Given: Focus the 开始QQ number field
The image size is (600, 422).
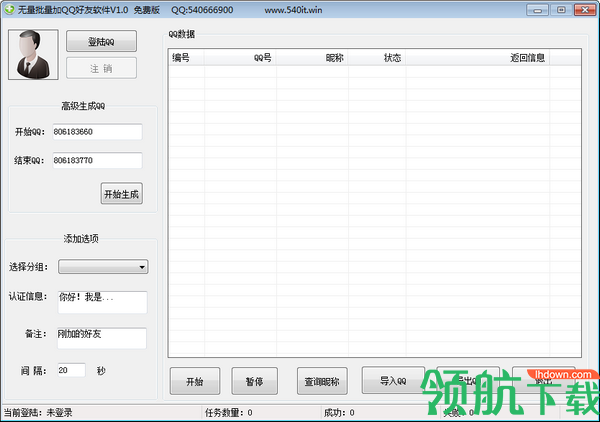Looking at the screenshot, I should click(x=97, y=132).
